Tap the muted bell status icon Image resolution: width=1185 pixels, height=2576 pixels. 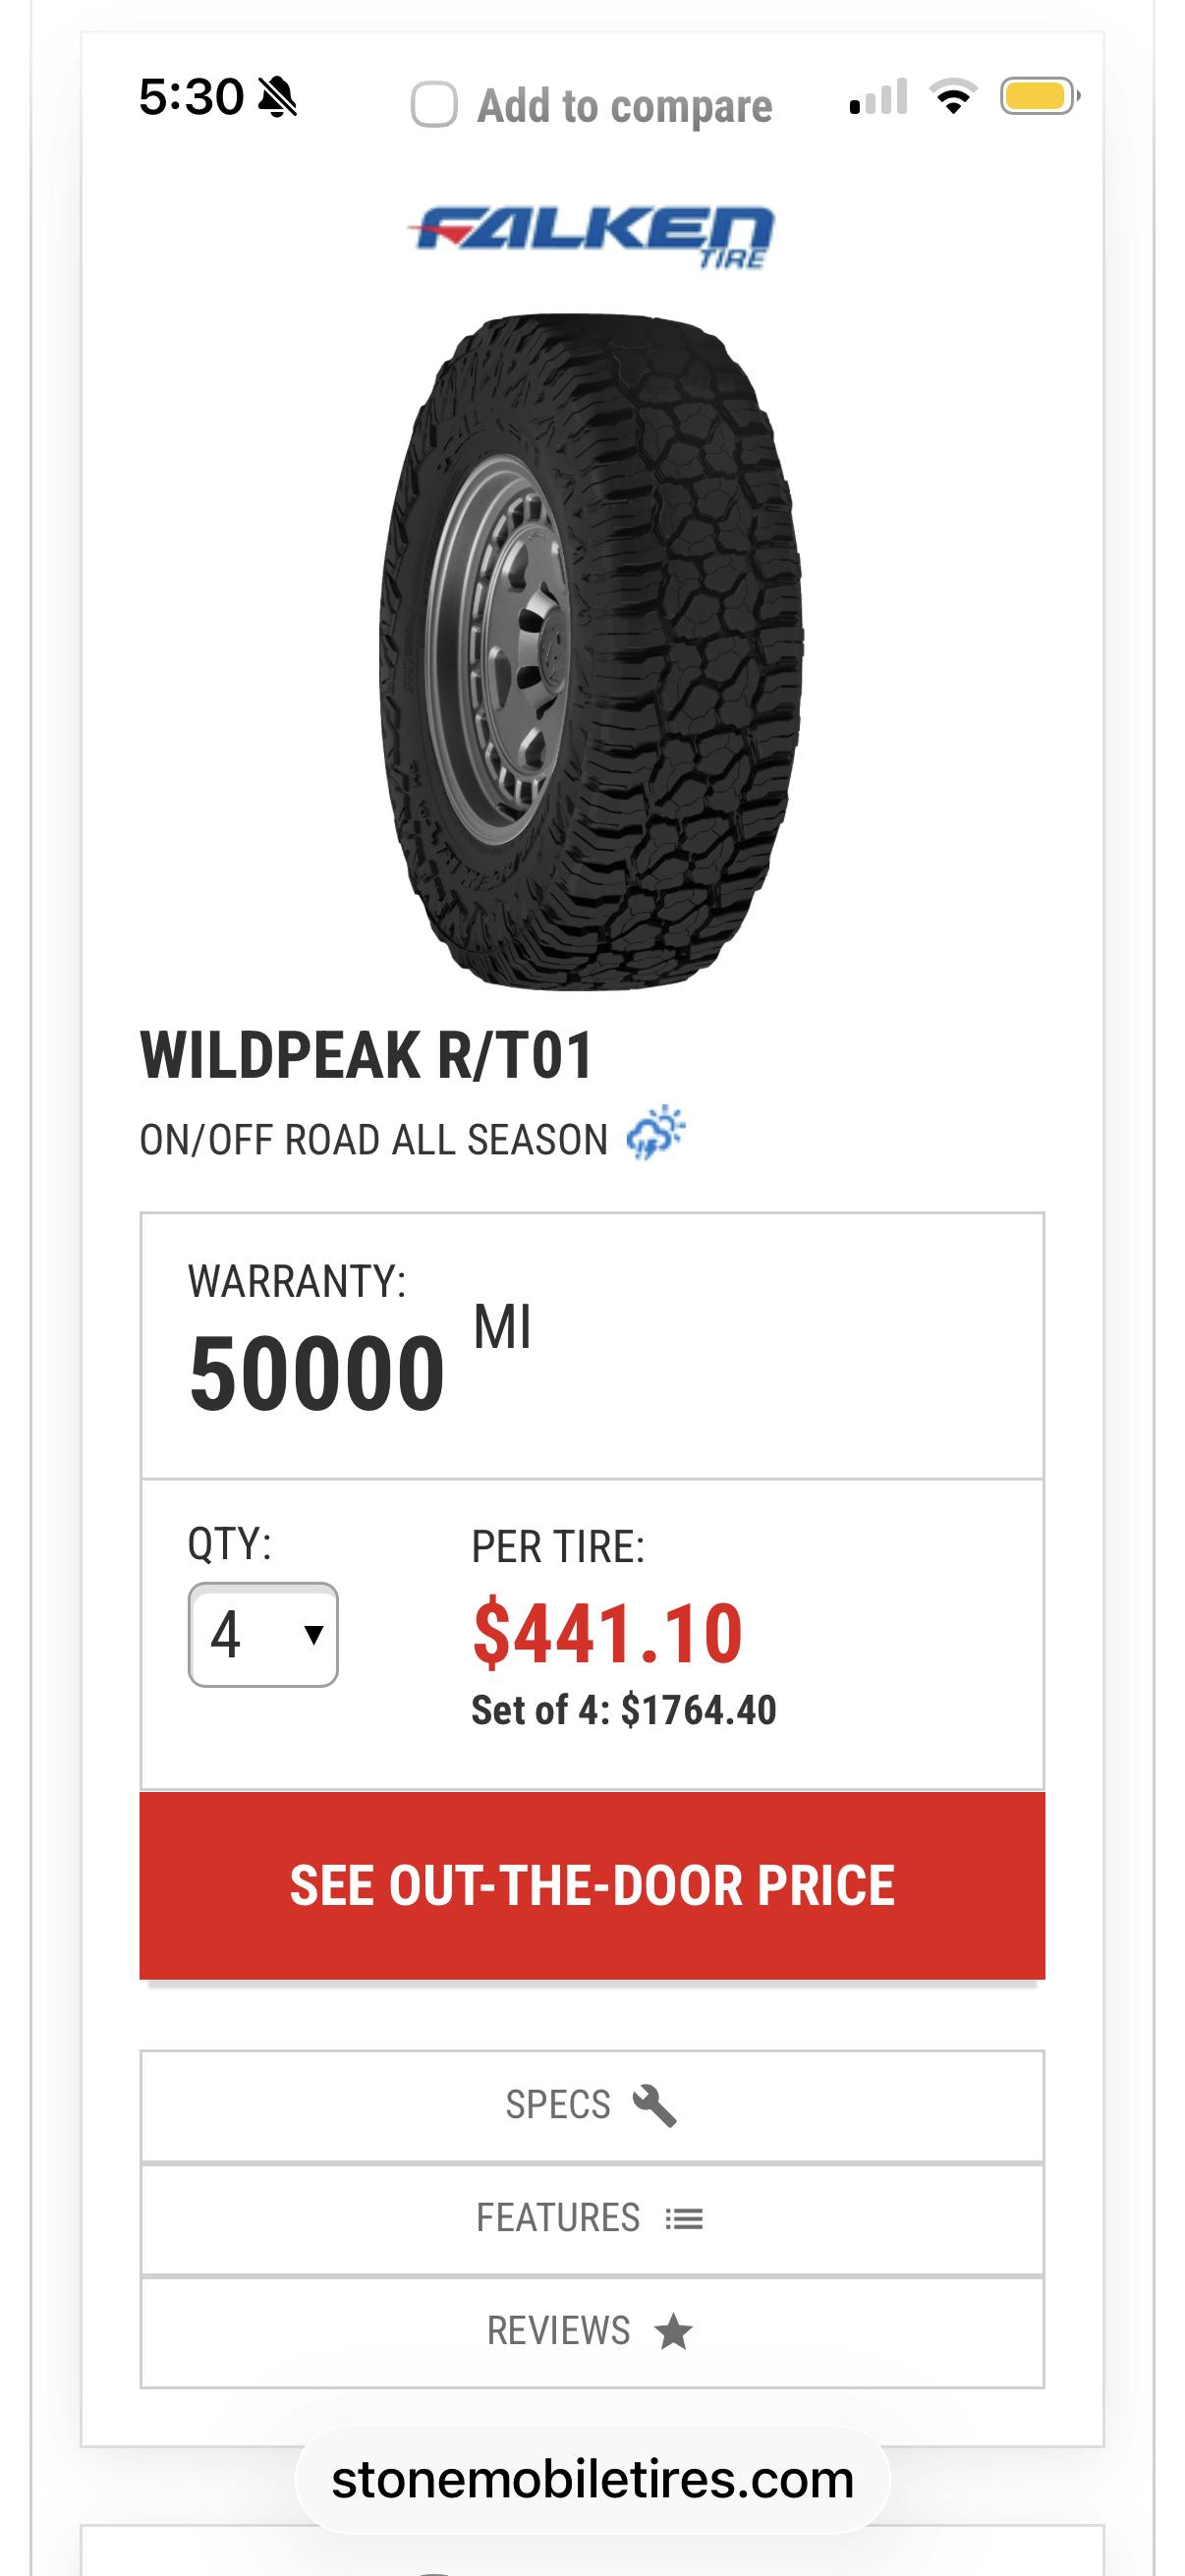(277, 98)
